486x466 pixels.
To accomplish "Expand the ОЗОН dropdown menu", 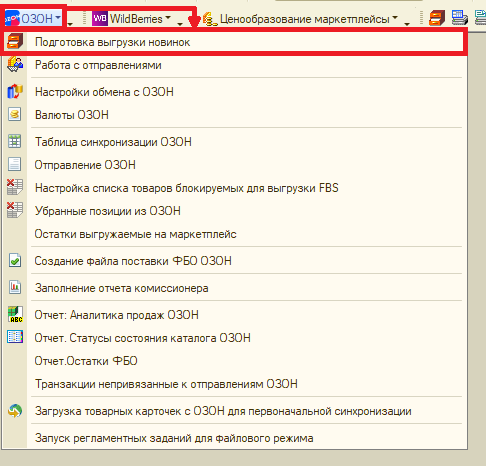I will pos(33,18).
